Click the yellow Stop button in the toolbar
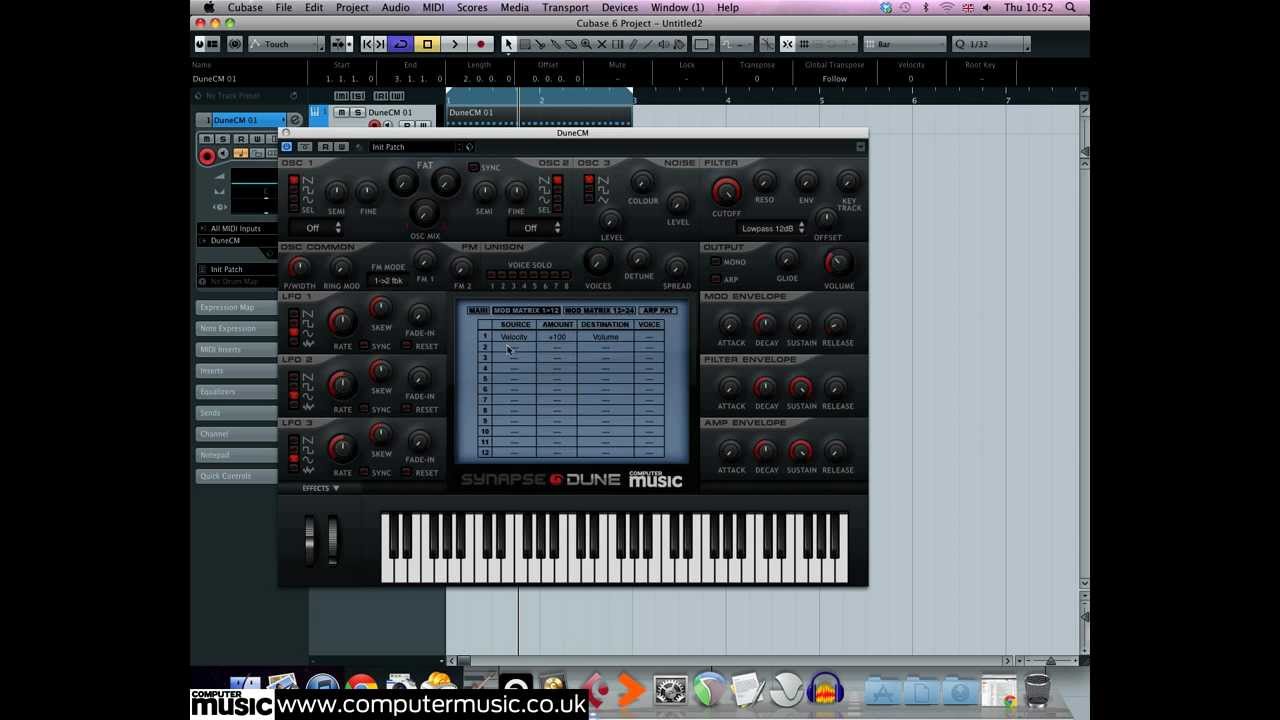 pyautogui.click(x=427, y=44)
